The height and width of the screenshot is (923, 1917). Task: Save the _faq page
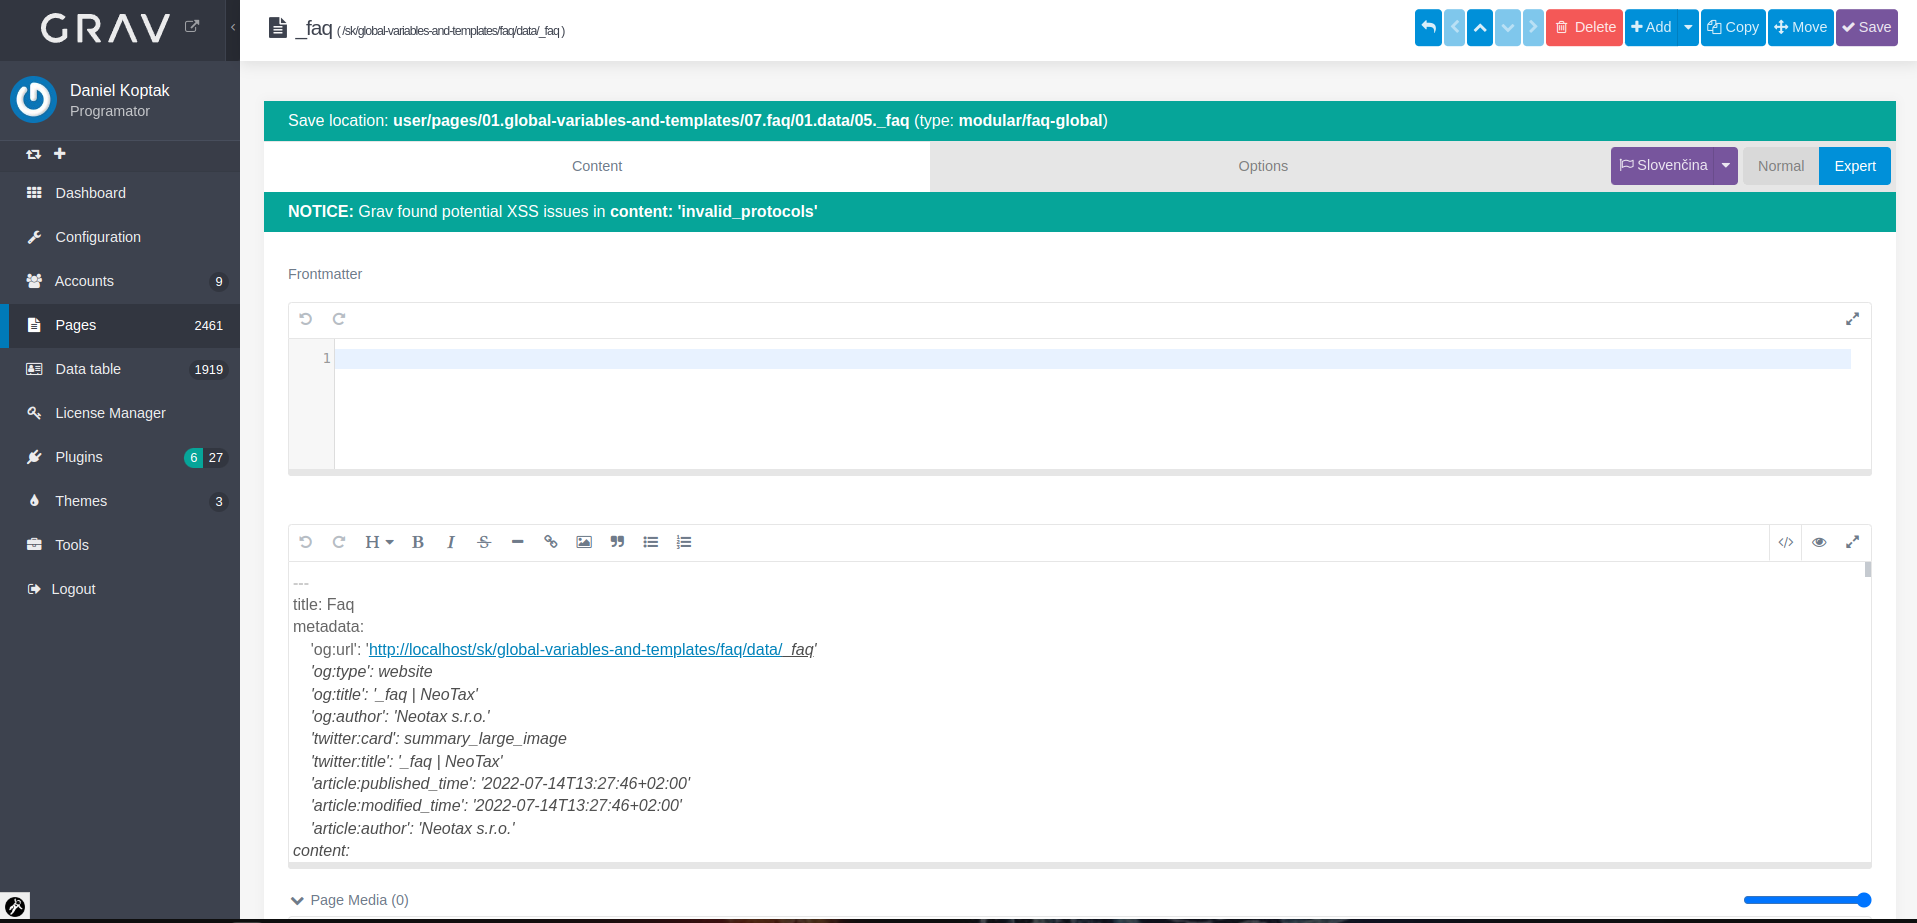tap(1867, 27)
